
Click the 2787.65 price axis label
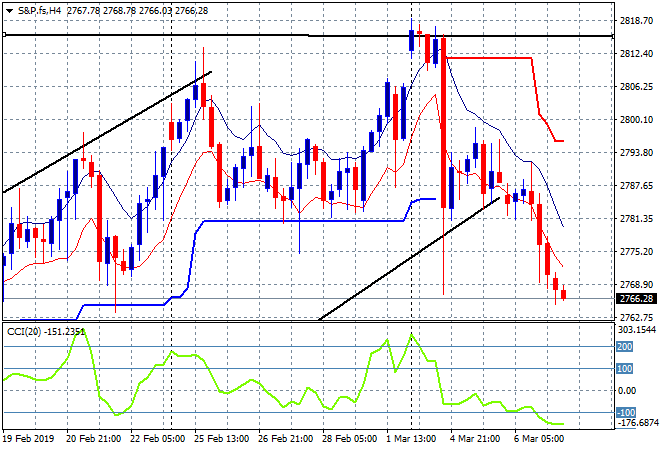point(636,185)
